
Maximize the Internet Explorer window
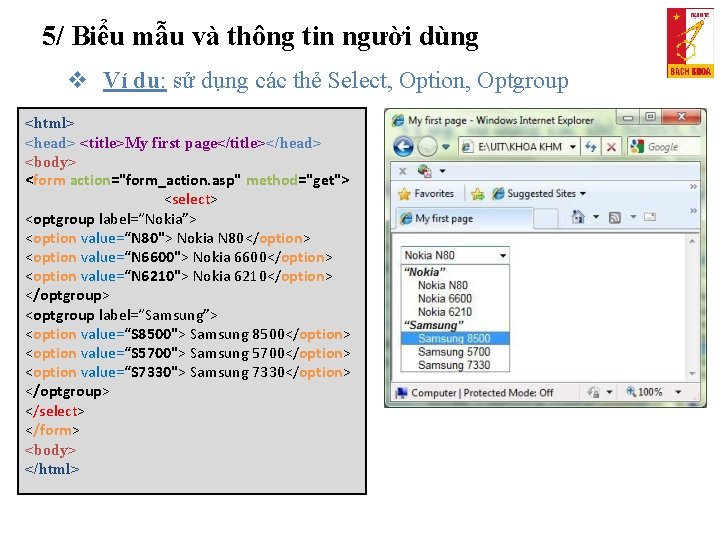point(650,118)
